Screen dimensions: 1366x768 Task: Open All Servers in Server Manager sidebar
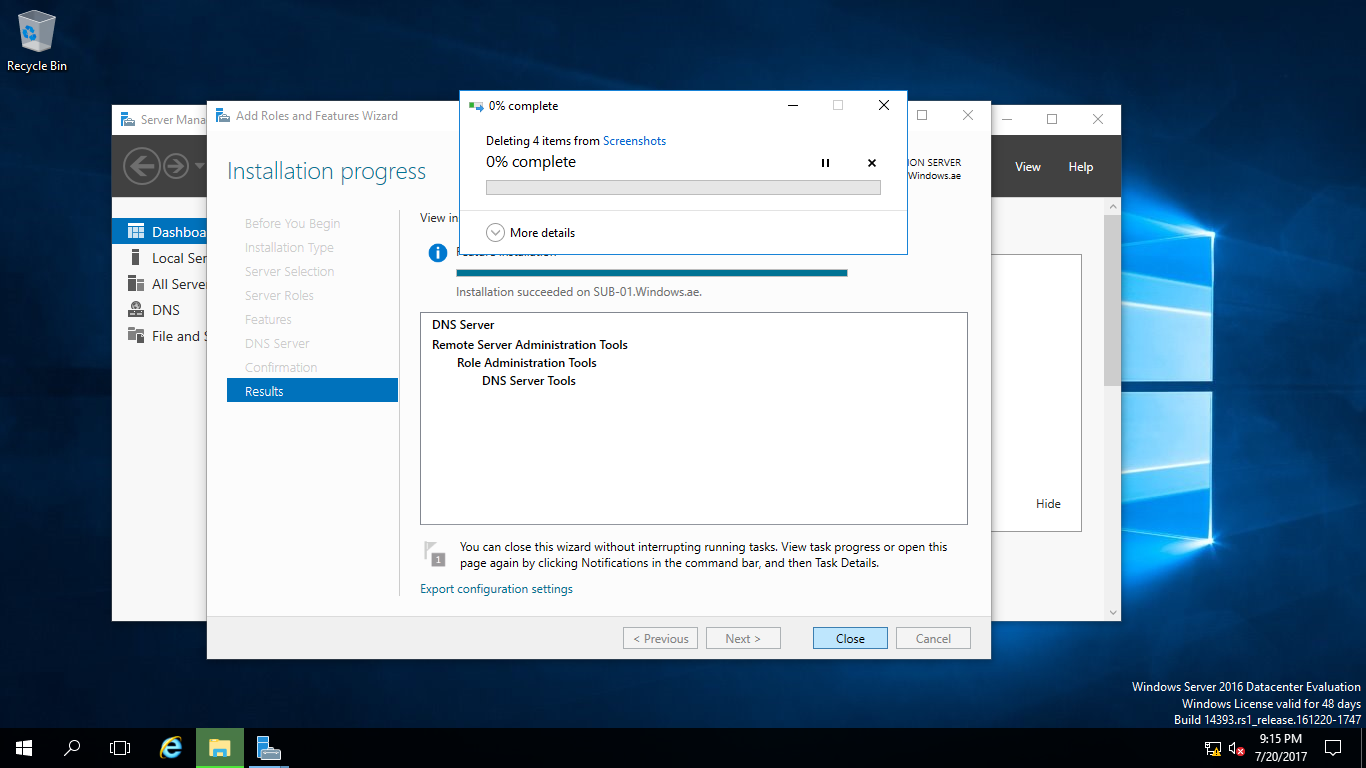coord(160,284)
